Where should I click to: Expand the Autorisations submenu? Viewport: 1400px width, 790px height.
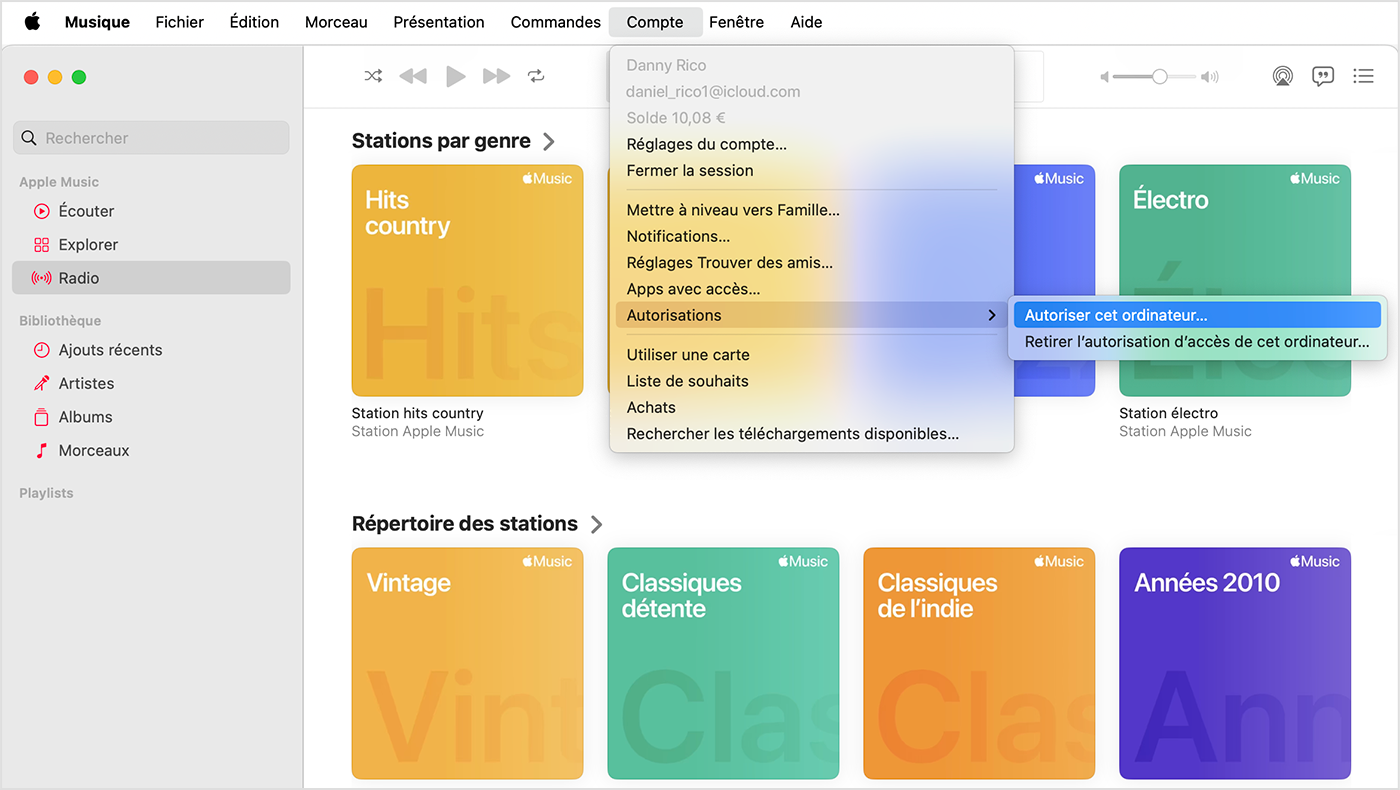coord(810,315)
